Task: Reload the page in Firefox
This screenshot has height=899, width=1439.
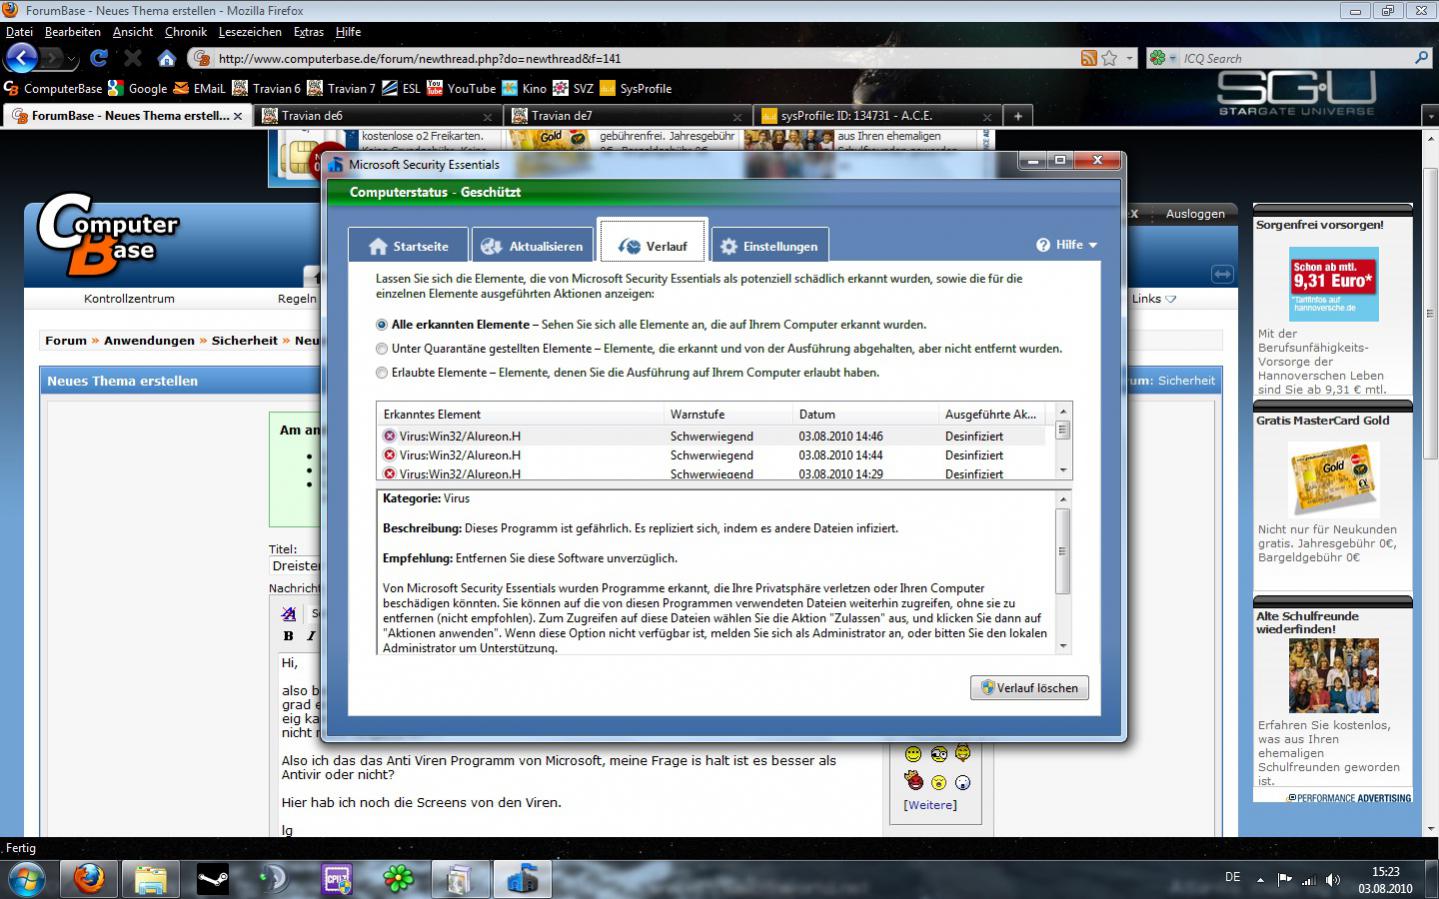Action: coord(99,58)
